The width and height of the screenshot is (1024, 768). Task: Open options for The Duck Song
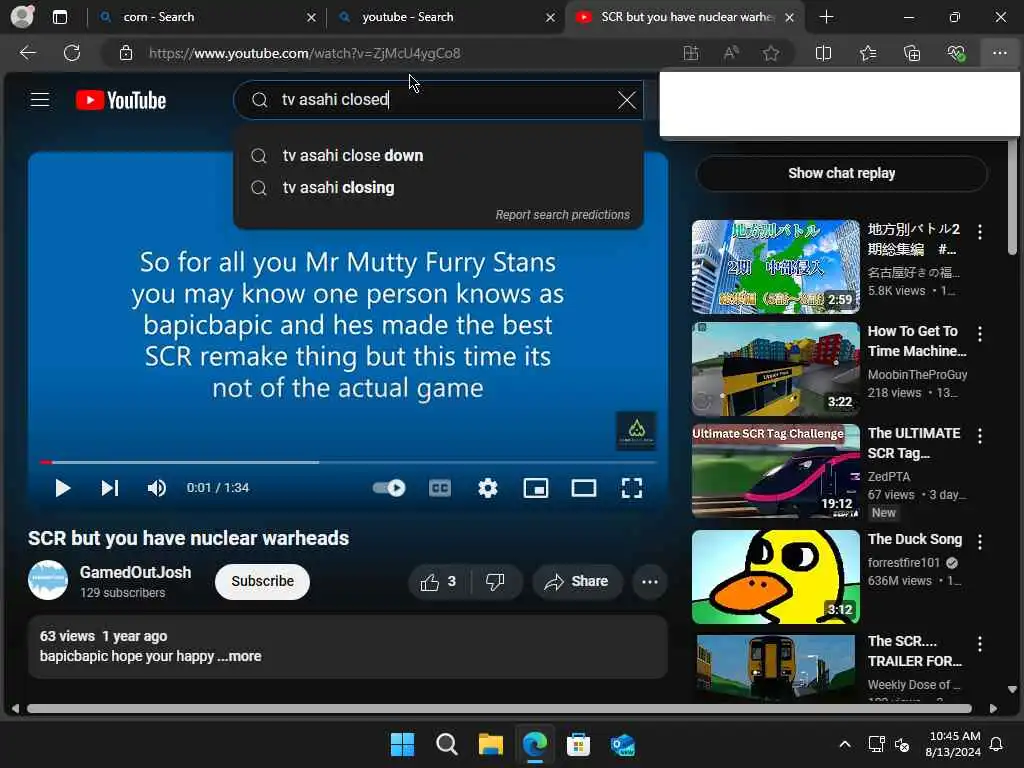[980, 541]
